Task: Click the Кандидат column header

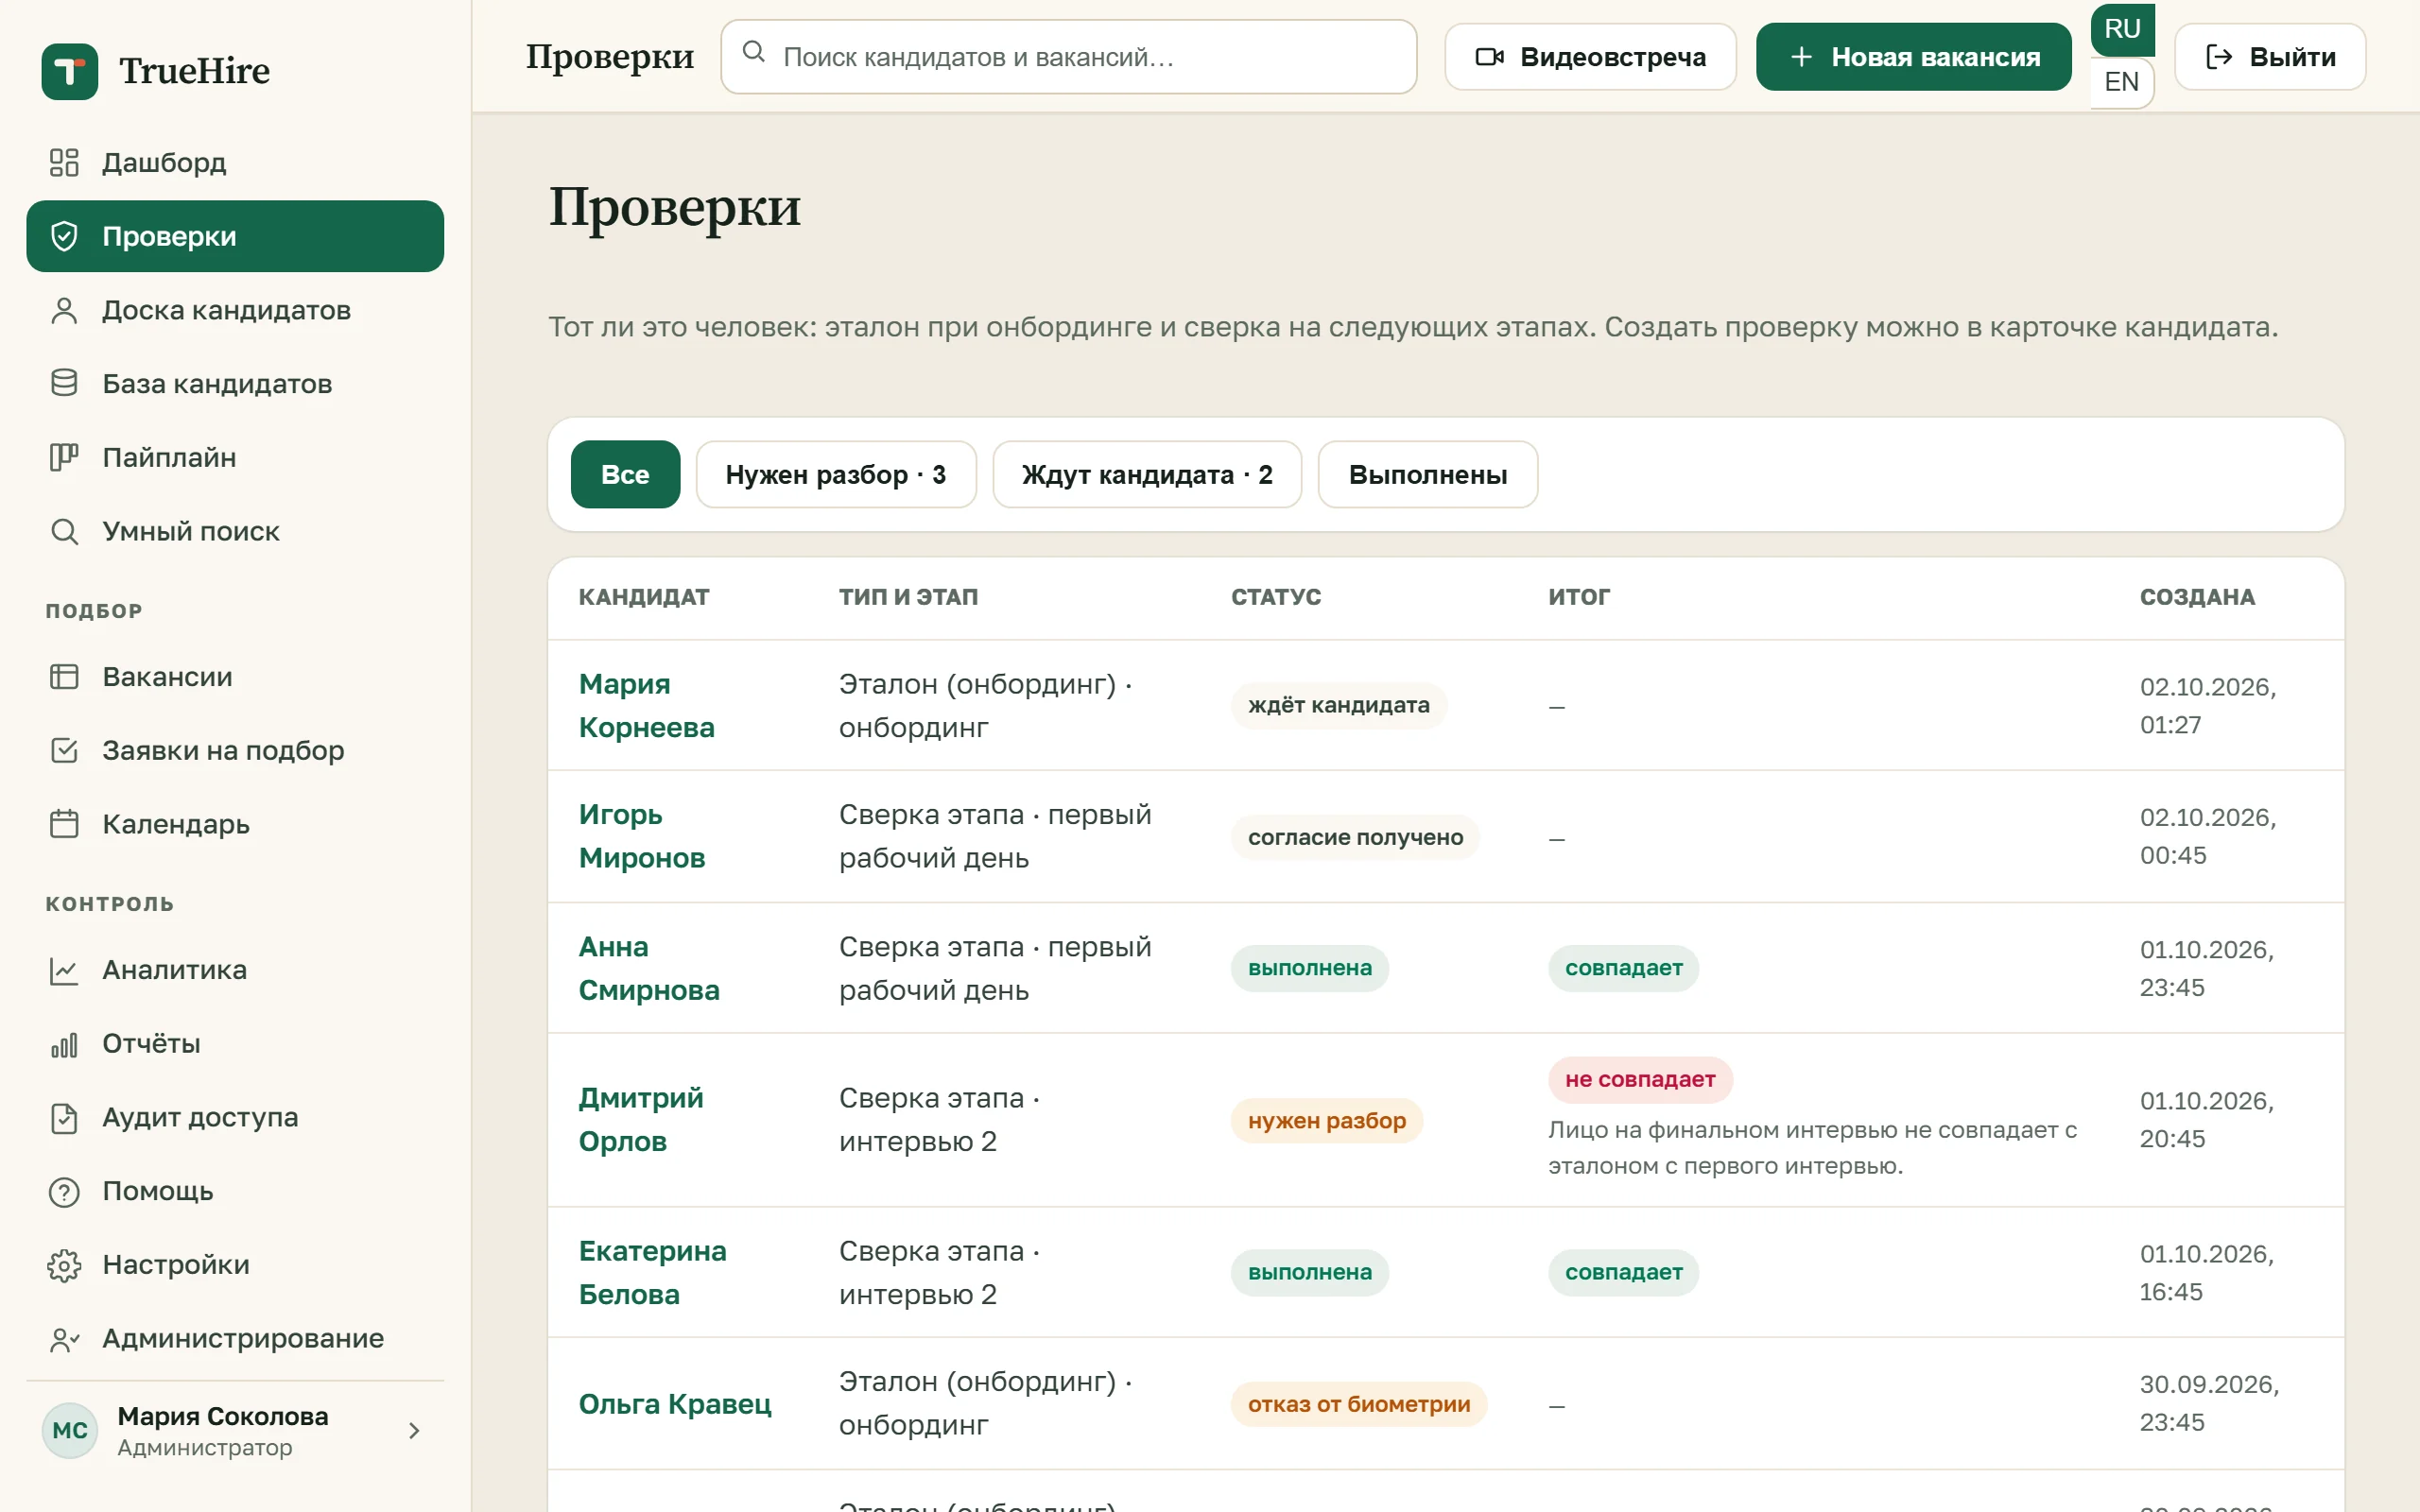Action: click(644, 597)
